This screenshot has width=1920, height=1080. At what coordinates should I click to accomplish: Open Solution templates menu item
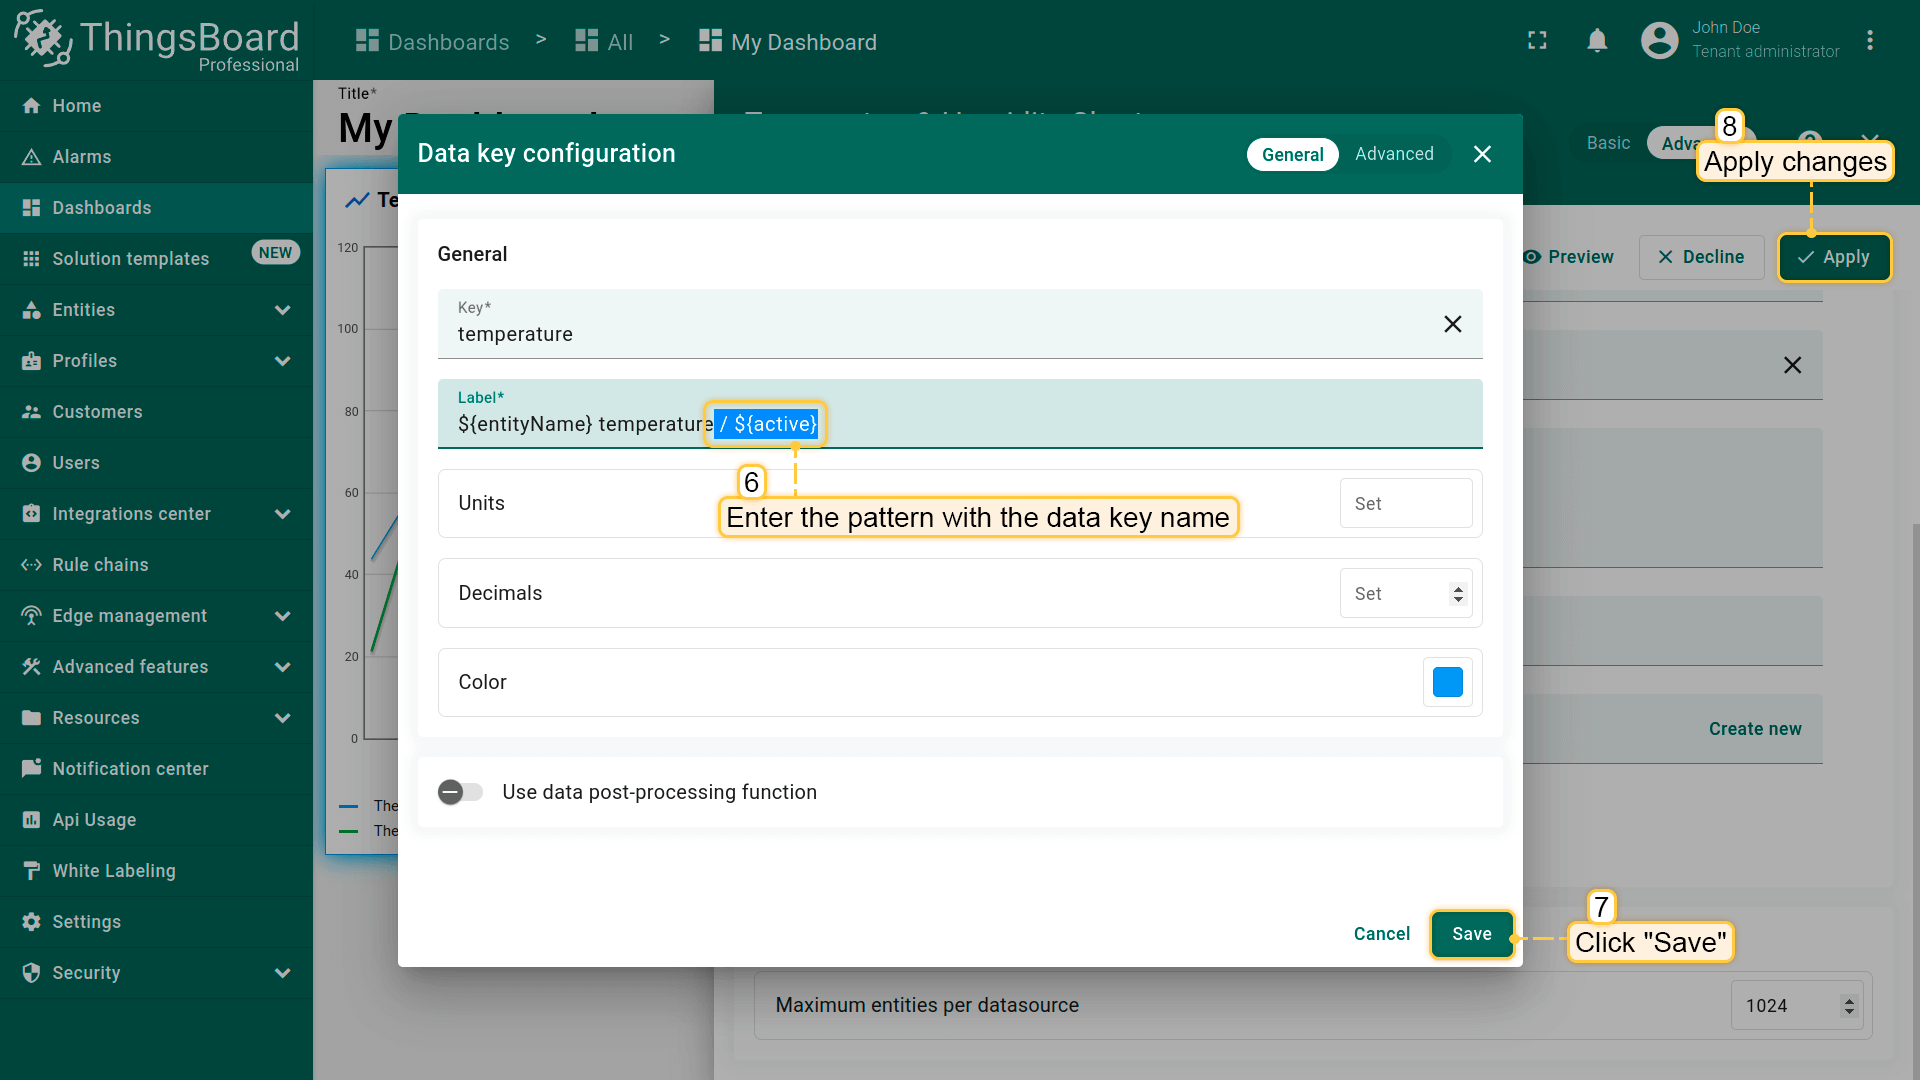(x=130, y=259)
